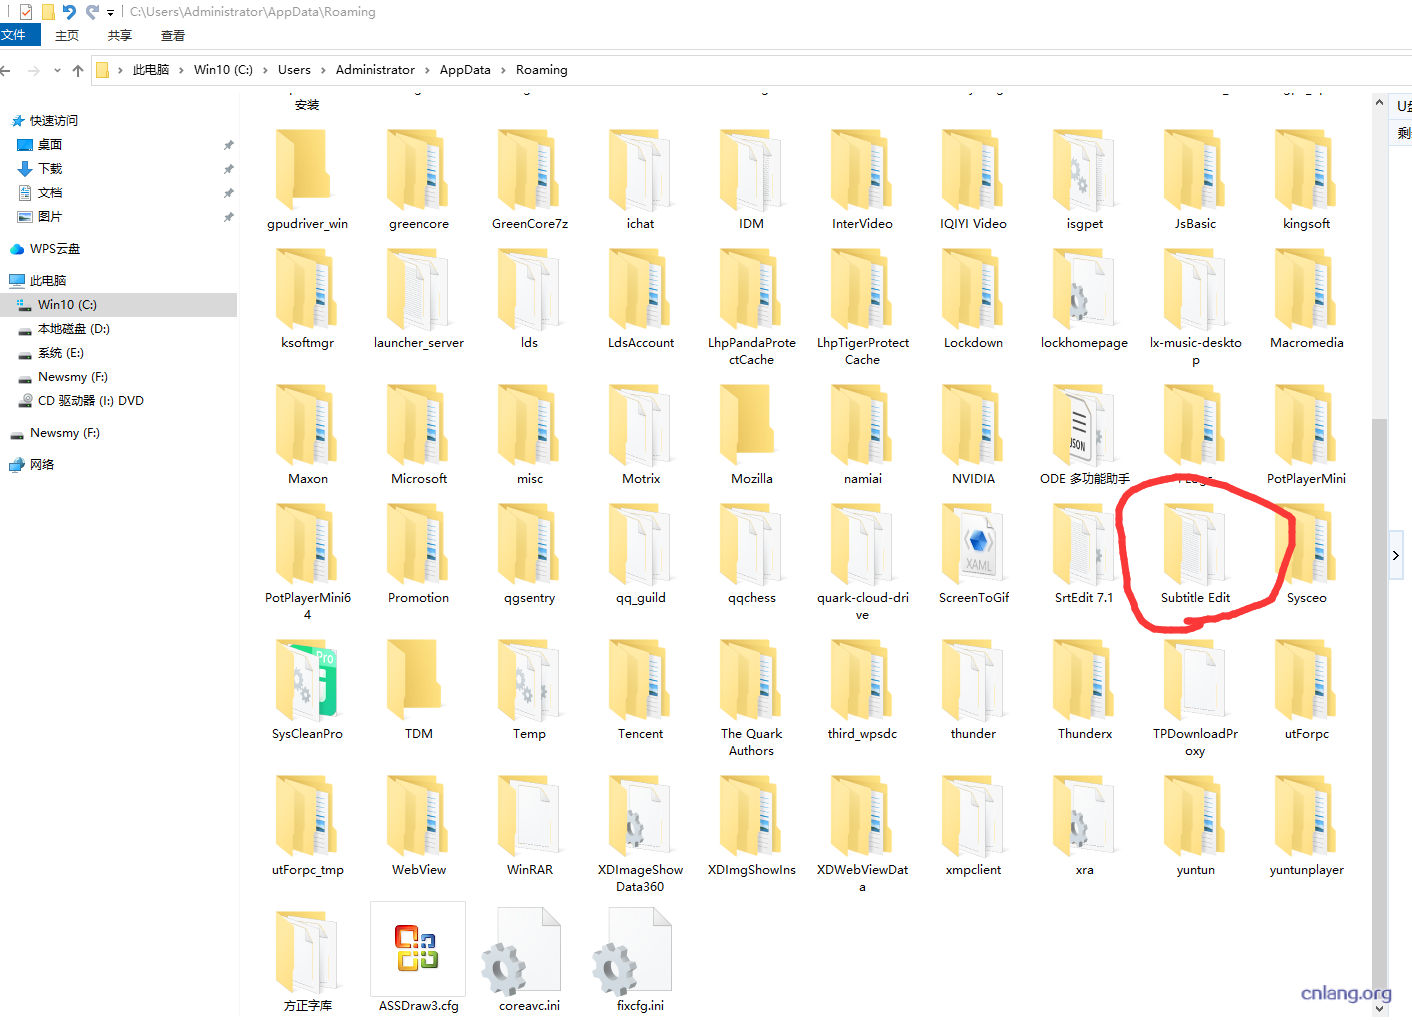Open CD 驱动器 (I:) DVD in navigation pane
Screen dimensions: 1412x1020
click(90, 401)
